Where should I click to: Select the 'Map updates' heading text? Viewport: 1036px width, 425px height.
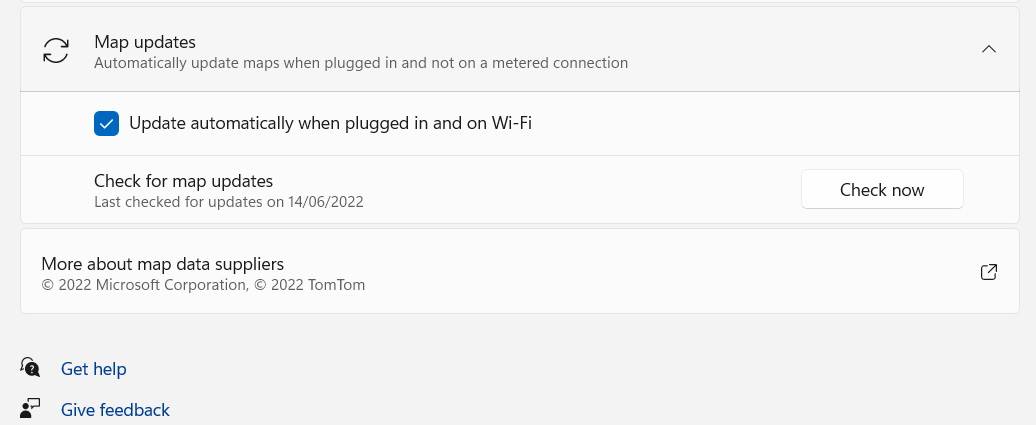(x=145, y=42)
